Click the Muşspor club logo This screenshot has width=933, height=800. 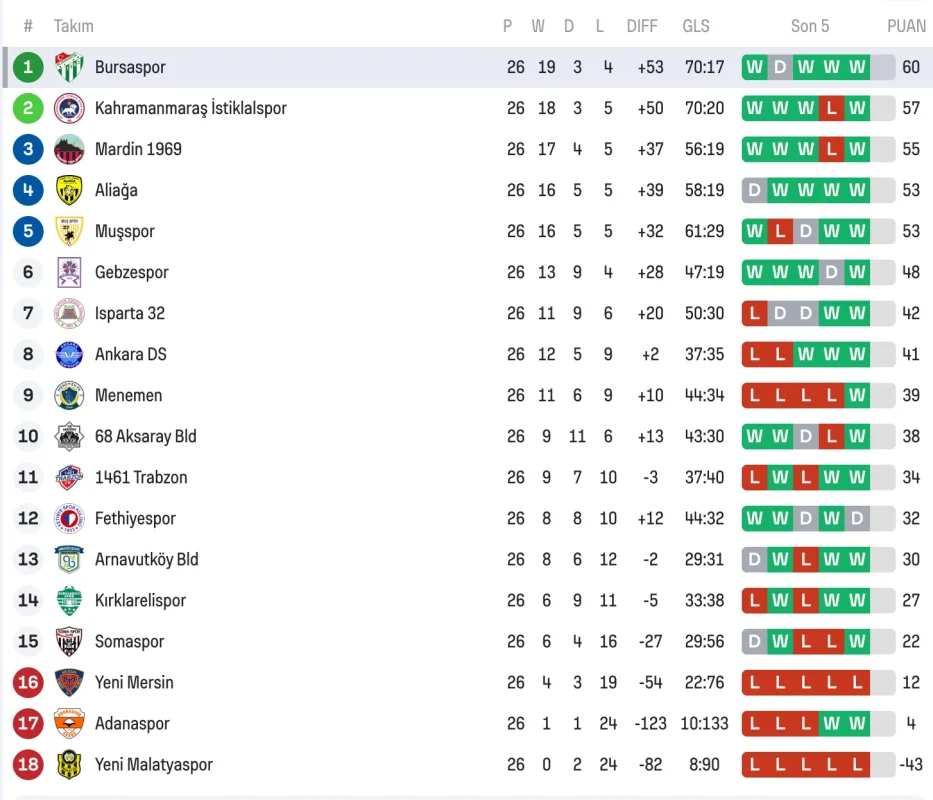69,231
